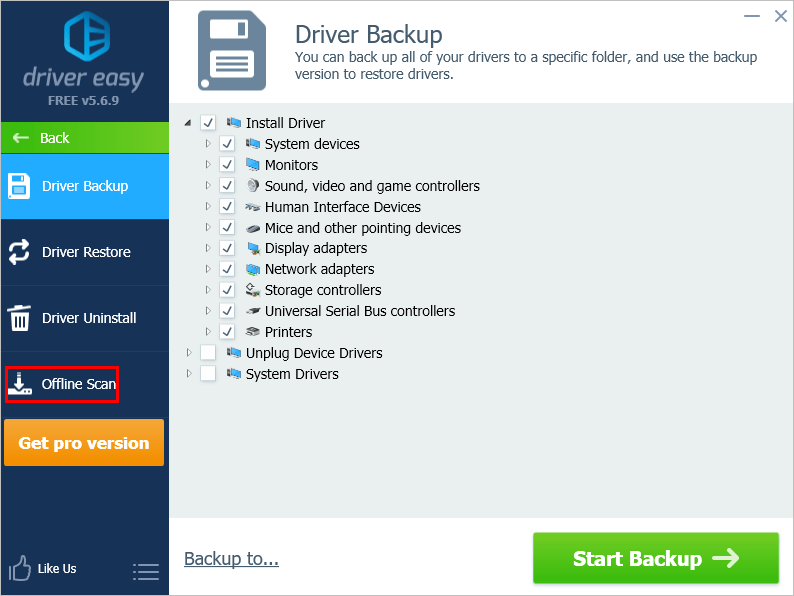Image resolution: width=794 pixels, height=596 pixels.
Task: Uncheck the Monitors checkbox
Action: 227,165
